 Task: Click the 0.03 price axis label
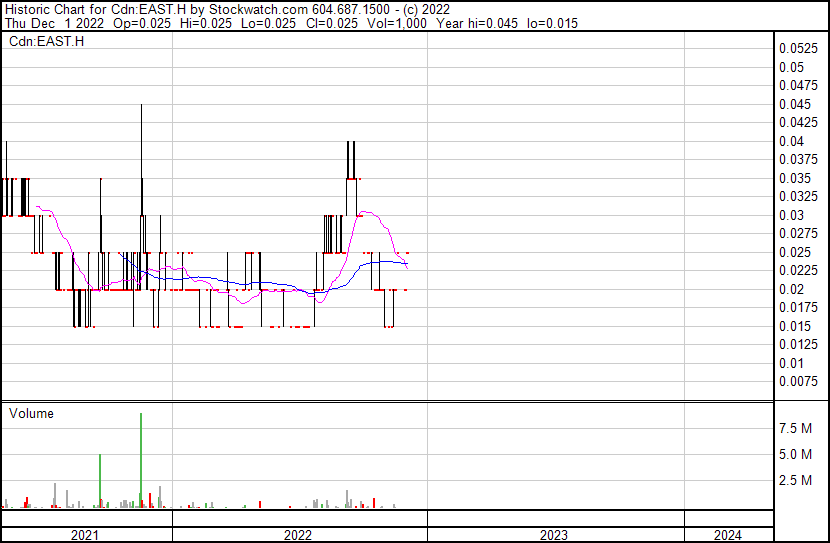pyautogui.click(x=791, y=215)
